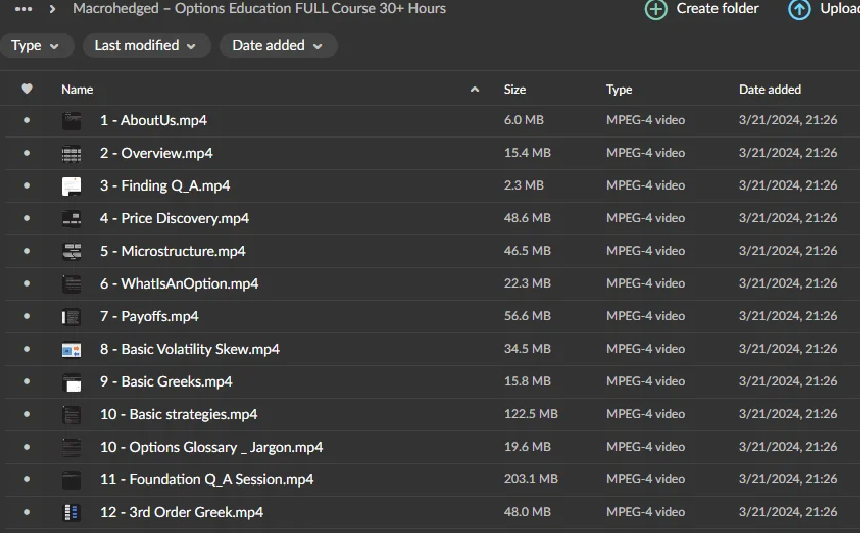Click the file icon for 8 - Basic Volatility Skew.mp4
860x533 pixels.
coord(71,350)
